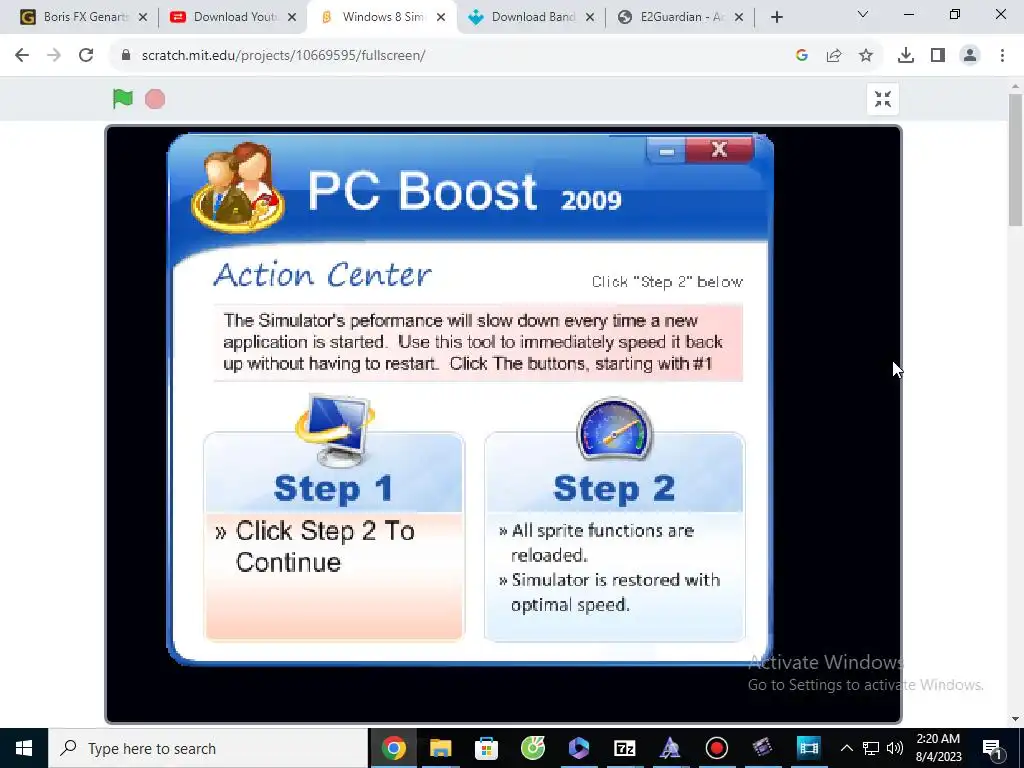Reload the current page
Screen dimensions: 1024x768
[x=86, y=56]
